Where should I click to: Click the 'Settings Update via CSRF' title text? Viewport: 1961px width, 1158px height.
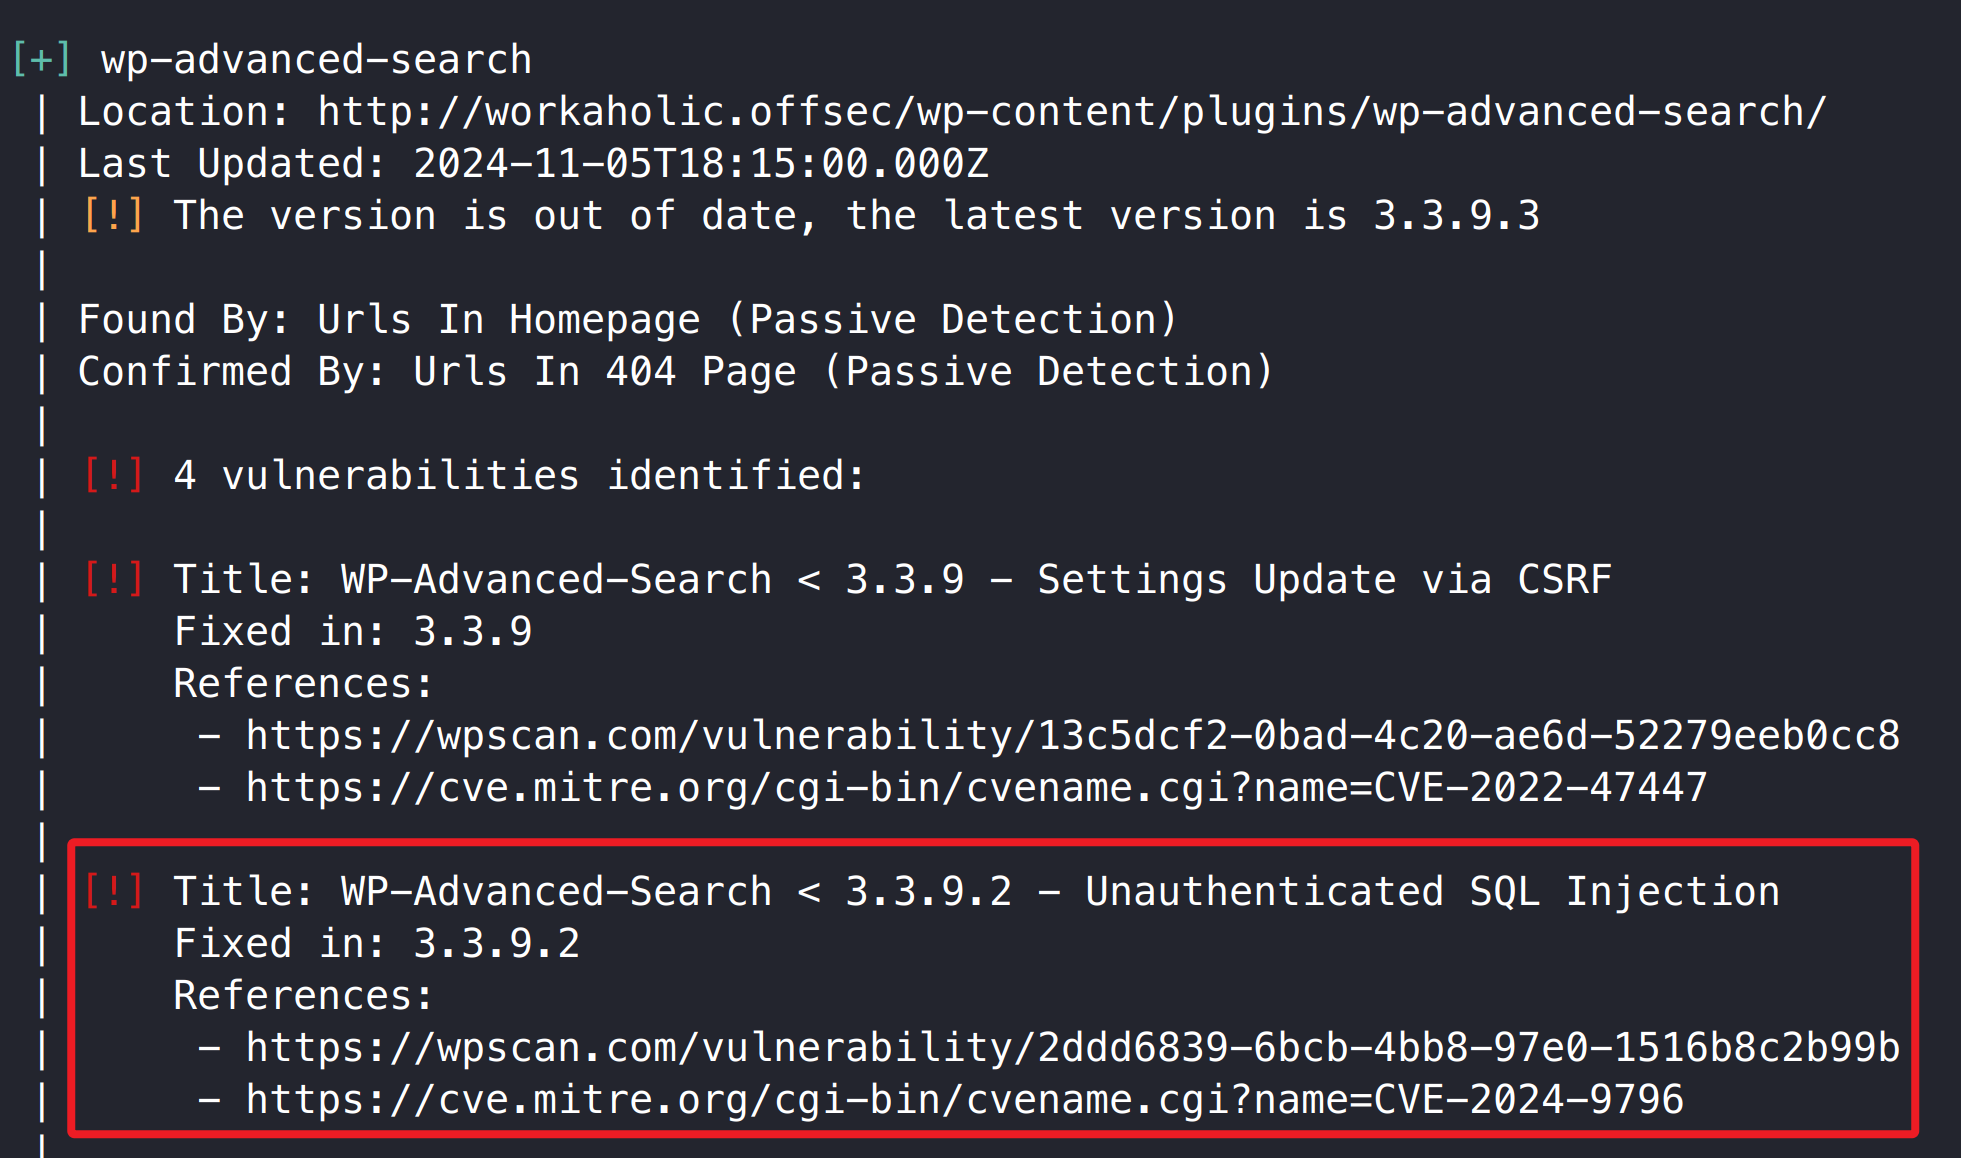click(x=1324, y=579)
